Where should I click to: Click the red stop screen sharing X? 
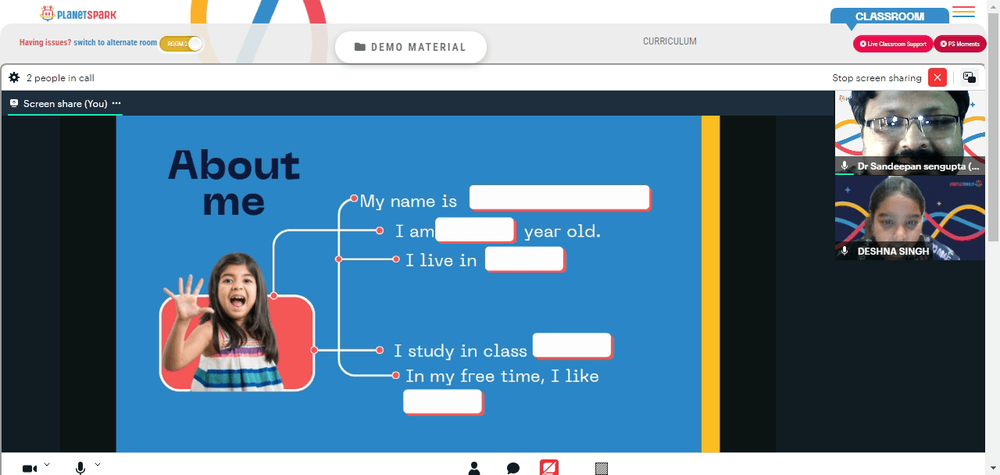(x=937, y=78)
